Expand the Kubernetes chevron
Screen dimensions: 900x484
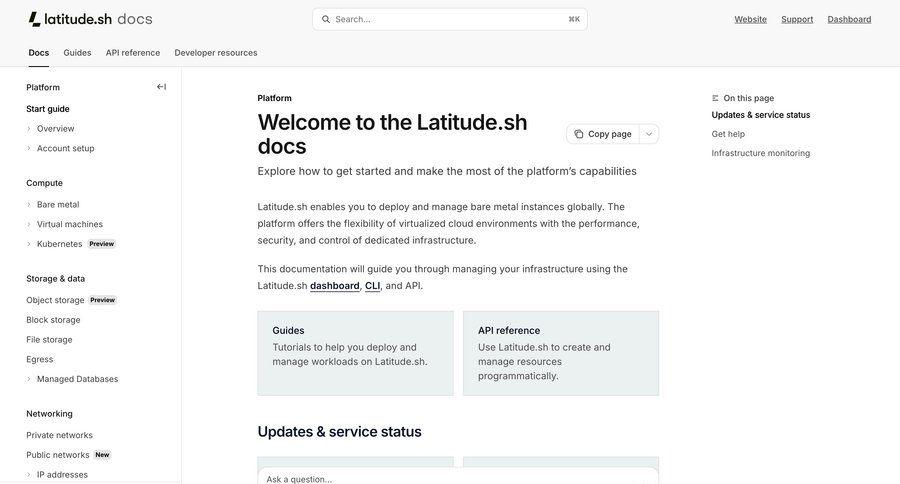click(29, 244)
